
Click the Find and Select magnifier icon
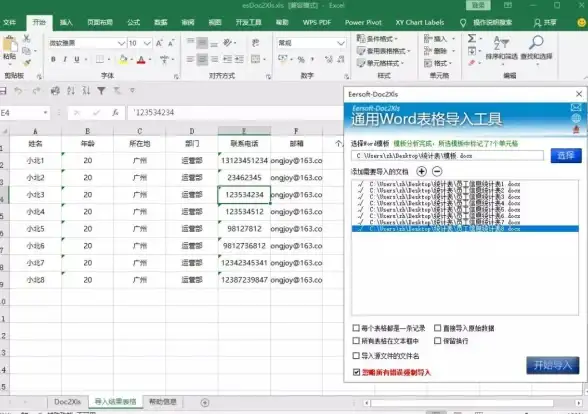tap(536, 42)
